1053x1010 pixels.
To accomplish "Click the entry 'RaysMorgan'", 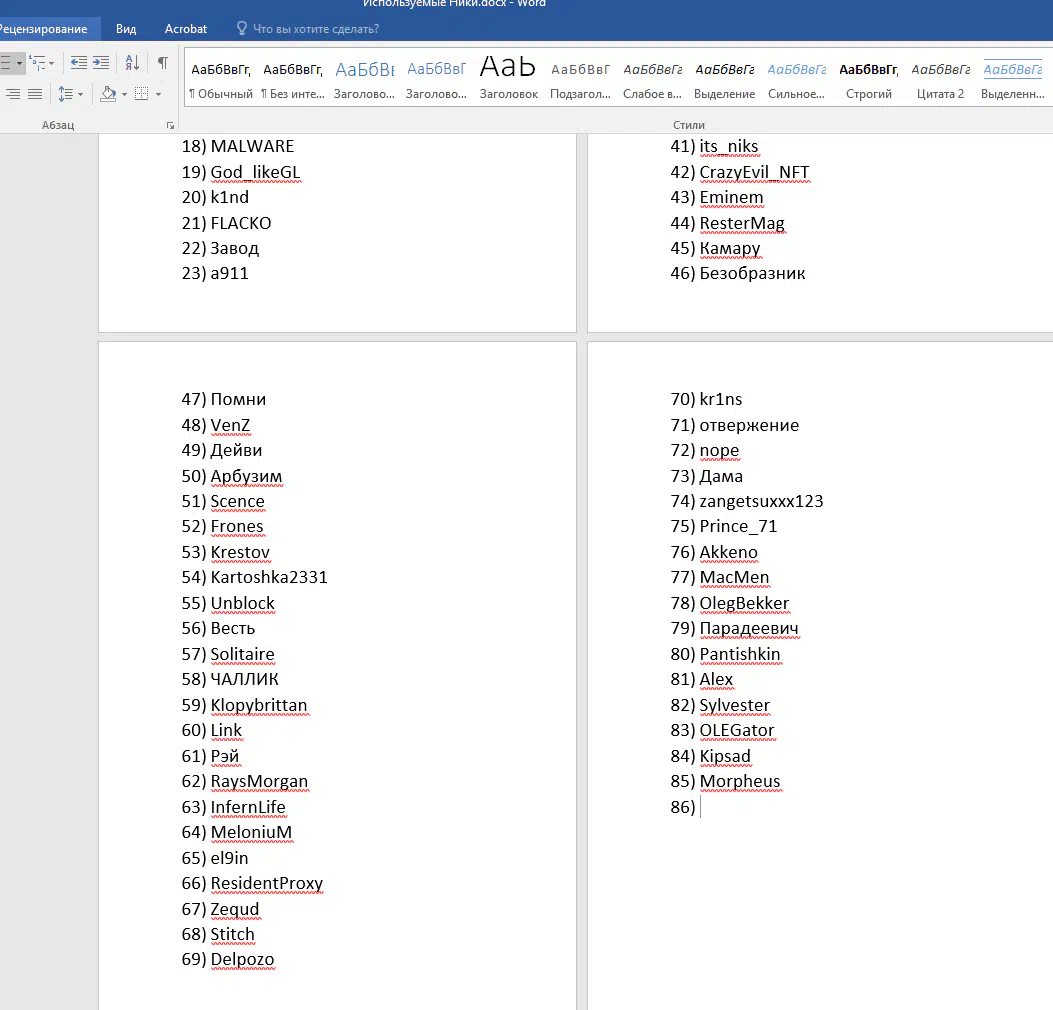I will pos(259,782).
